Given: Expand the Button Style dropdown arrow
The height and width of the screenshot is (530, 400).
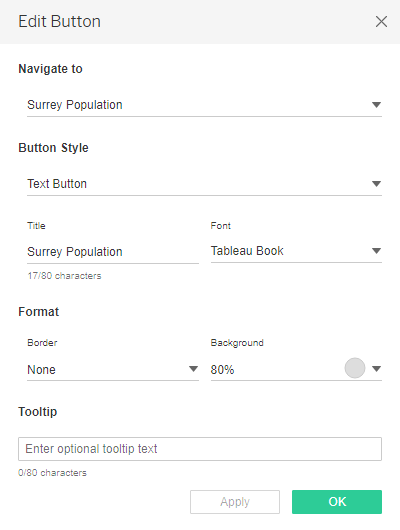Looking at the screenshot, I should pyautogui.click(x=376, y=184).
